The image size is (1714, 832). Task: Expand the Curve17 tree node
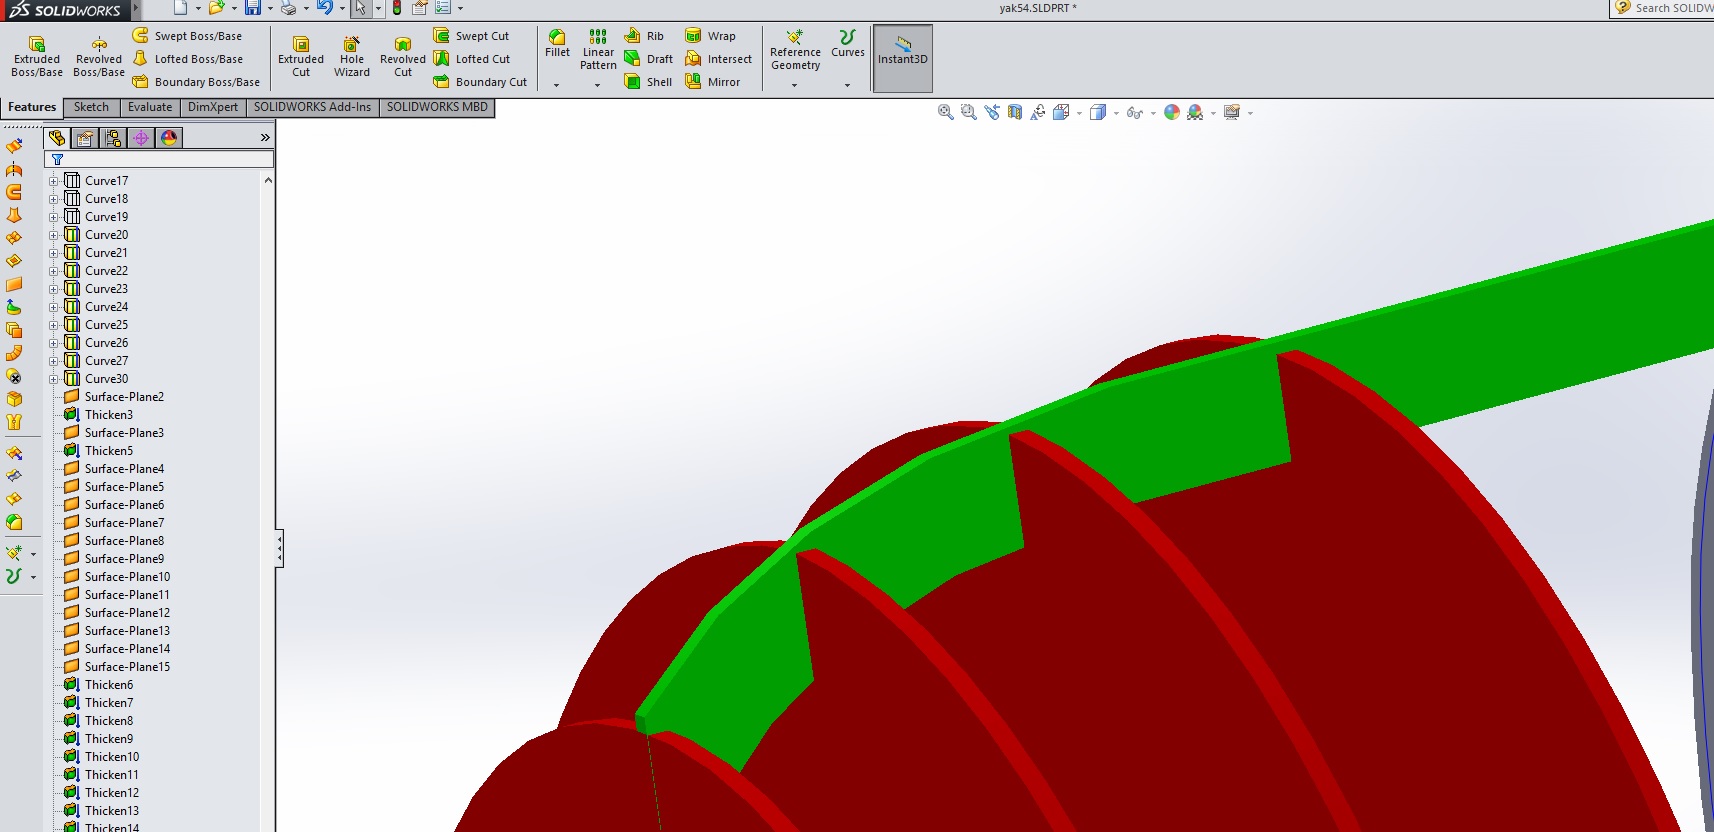point(54,181)
